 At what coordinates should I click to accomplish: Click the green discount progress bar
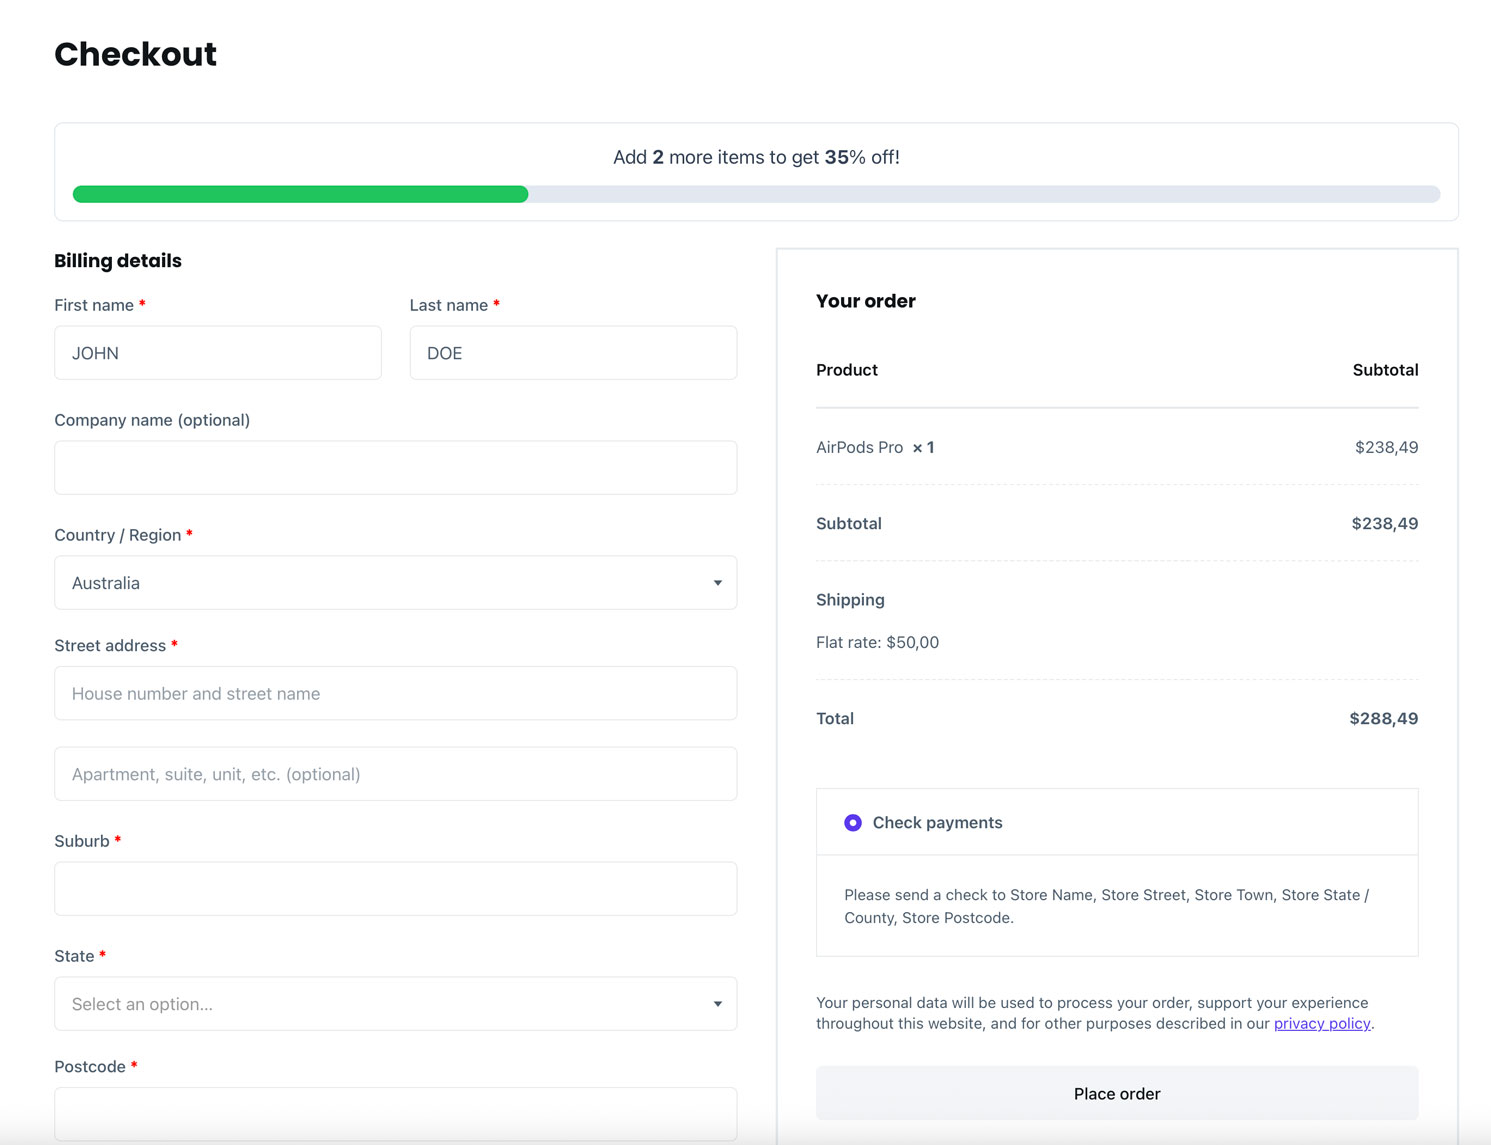click(x=300, y=194)
